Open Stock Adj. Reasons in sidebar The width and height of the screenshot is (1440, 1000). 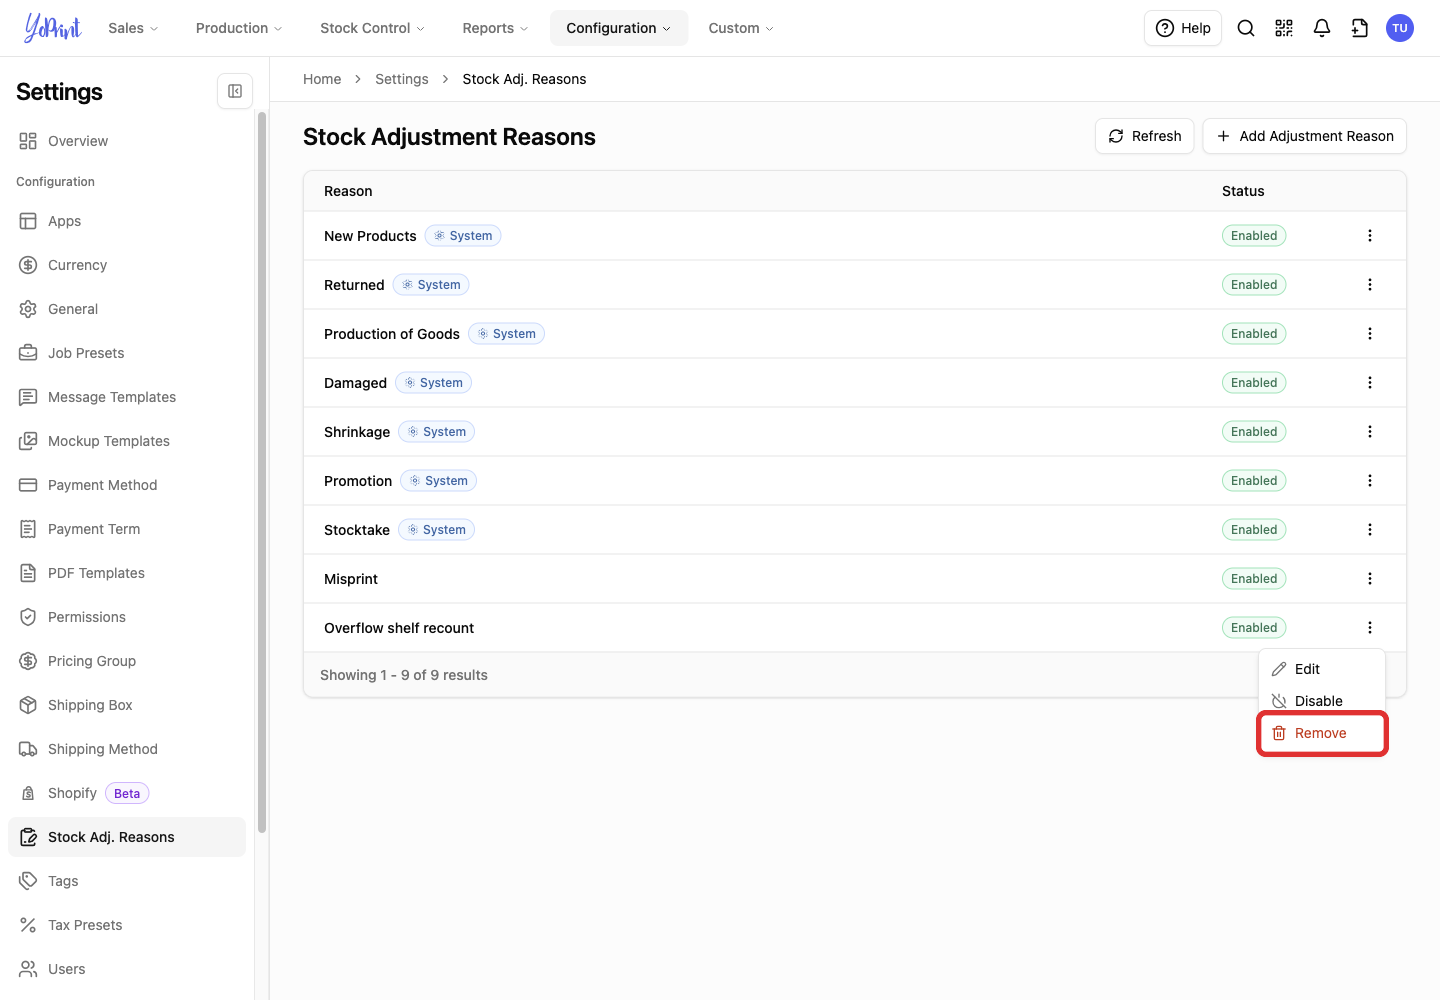click(127, 837)
